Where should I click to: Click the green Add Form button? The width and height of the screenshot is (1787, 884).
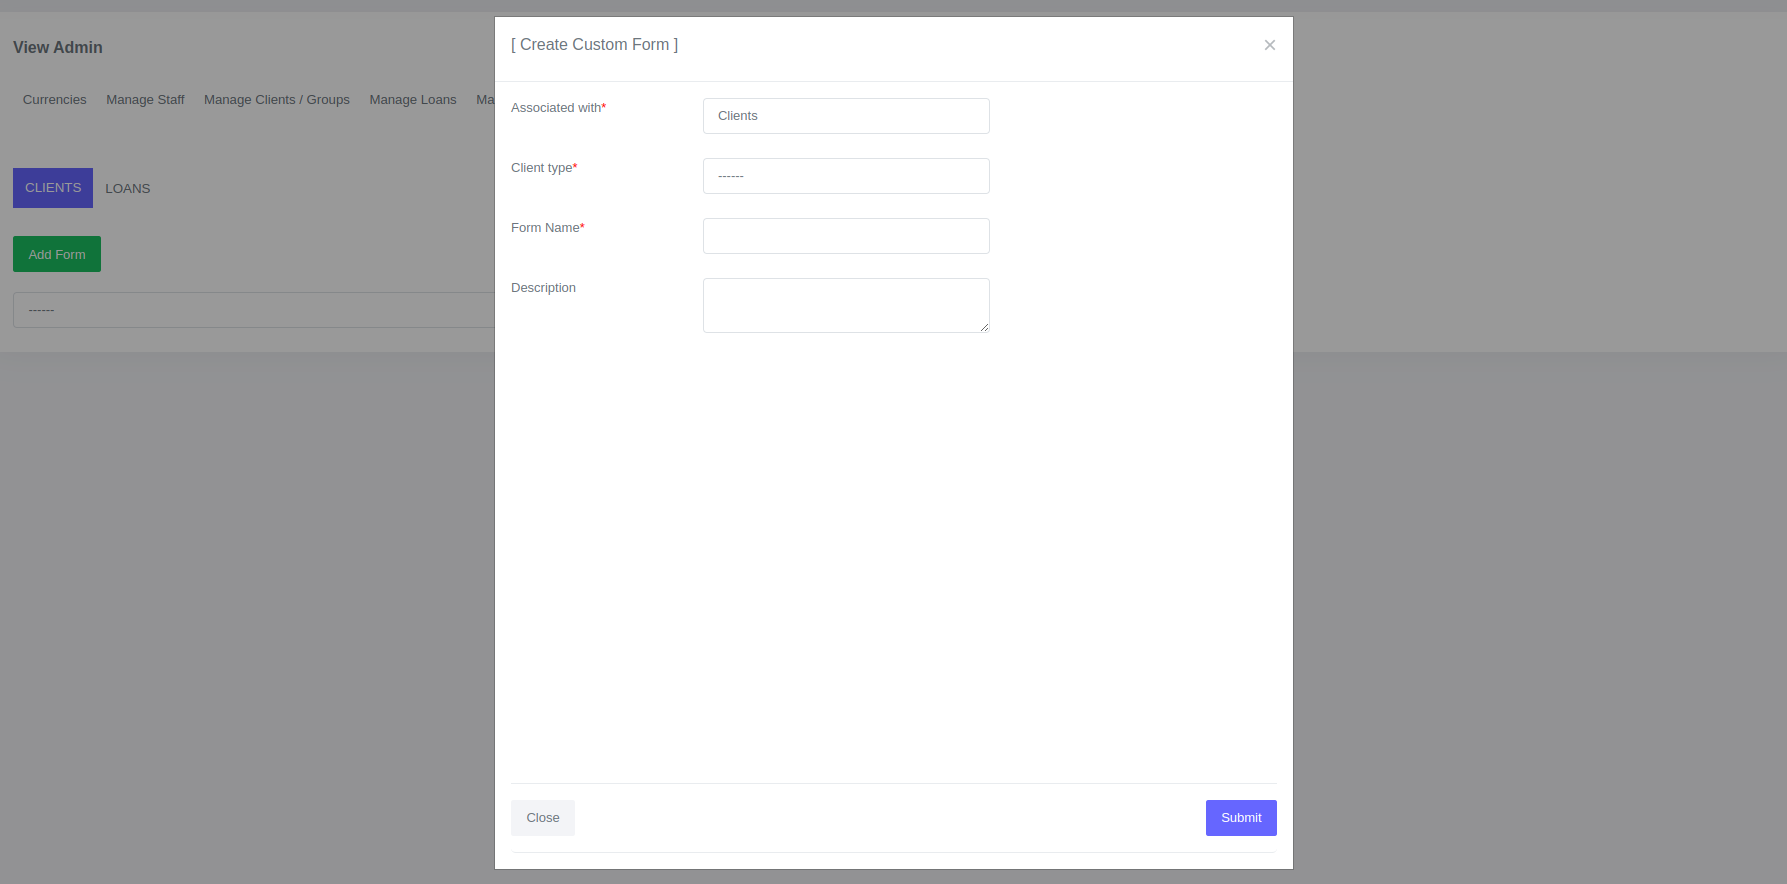pyautogui.click(x=57, y=254)
